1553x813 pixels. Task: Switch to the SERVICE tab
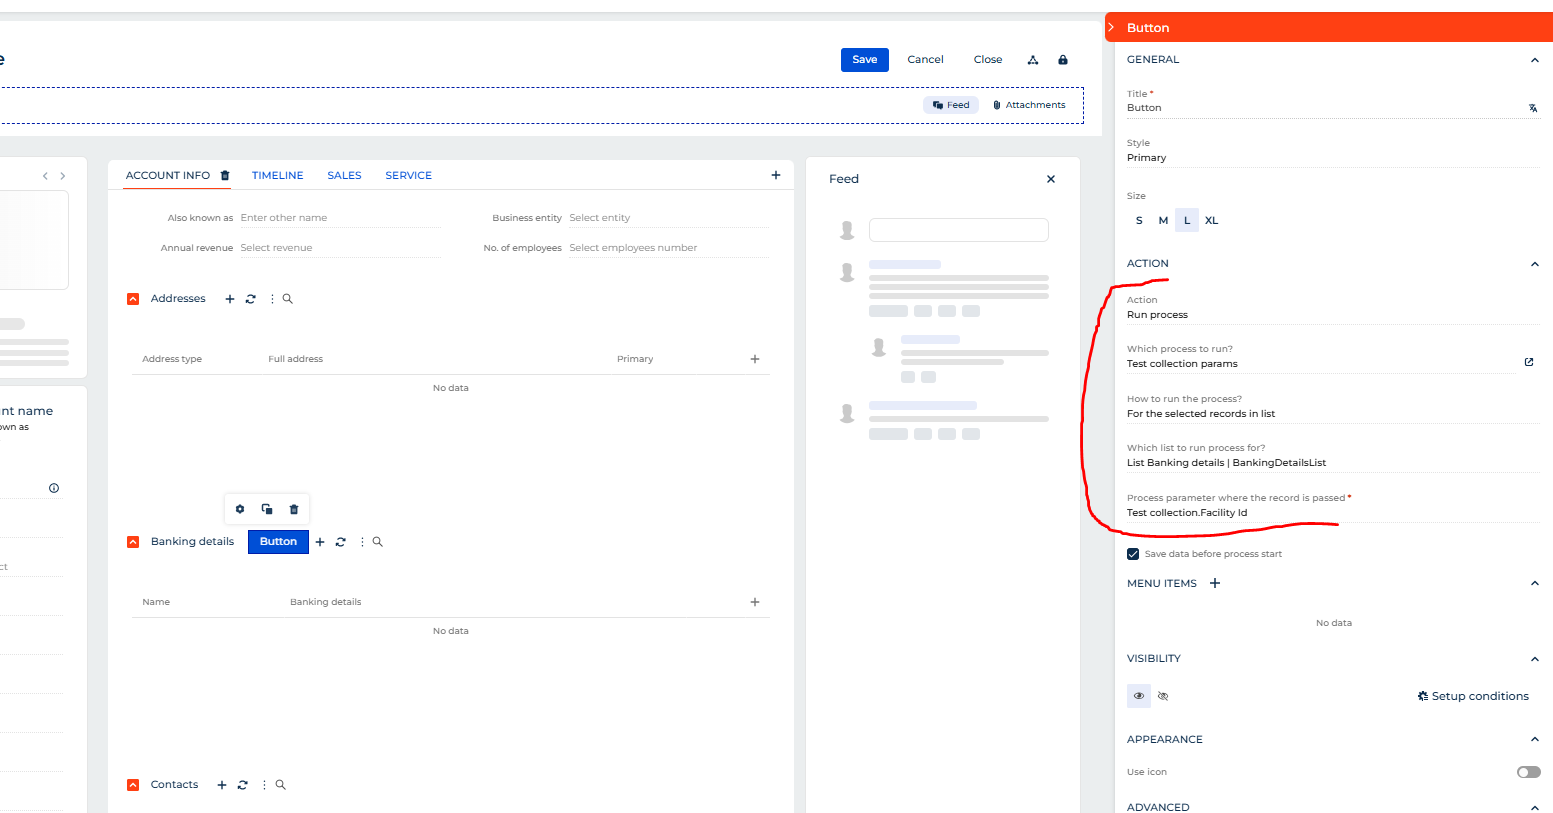click(x=409, y=175)
